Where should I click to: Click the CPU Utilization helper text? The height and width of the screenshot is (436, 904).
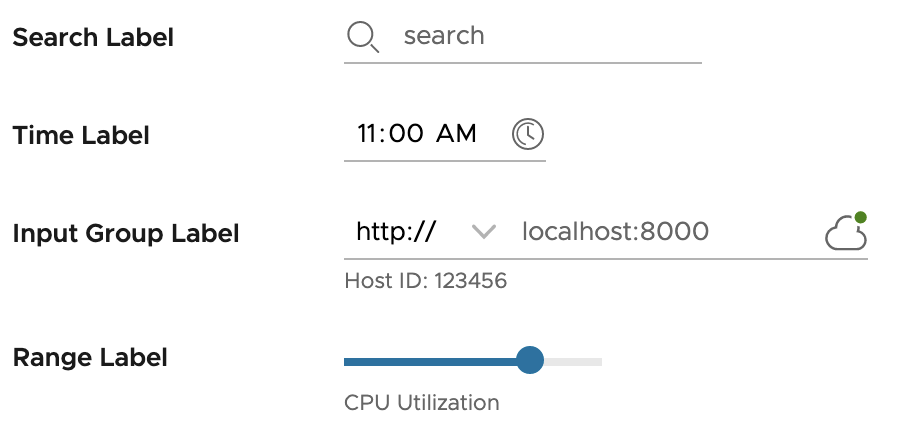point(421,403)
